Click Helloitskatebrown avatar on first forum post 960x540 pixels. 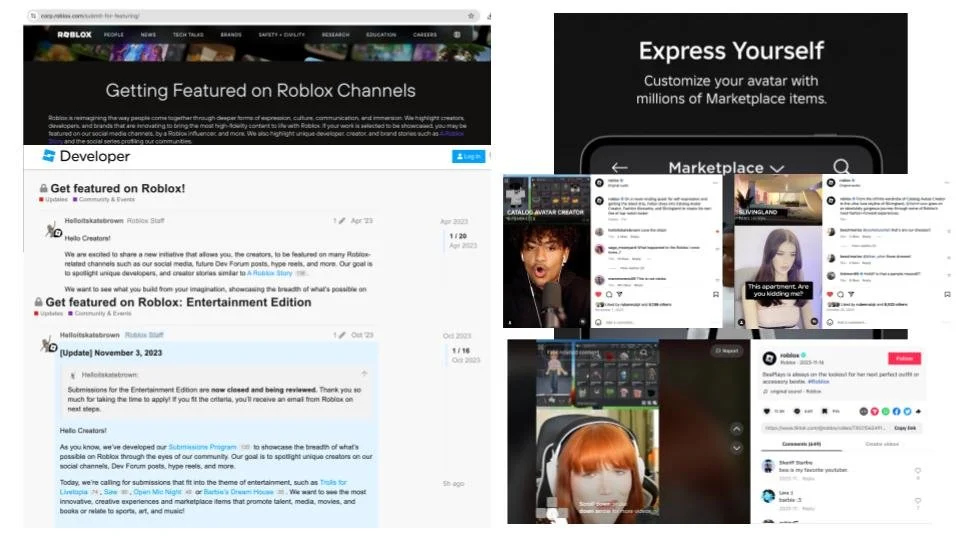pyautogui.click(x=53, y=230)
